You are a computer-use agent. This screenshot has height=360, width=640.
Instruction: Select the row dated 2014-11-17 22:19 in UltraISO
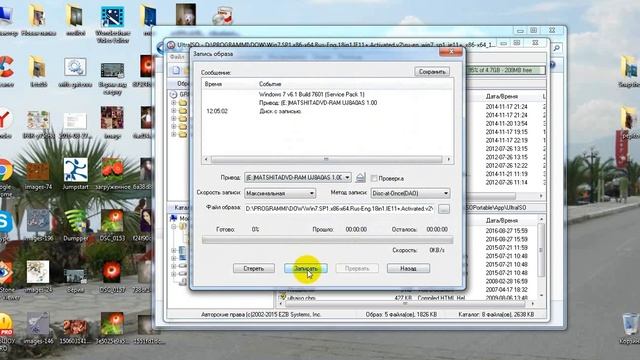coord(507,140)
